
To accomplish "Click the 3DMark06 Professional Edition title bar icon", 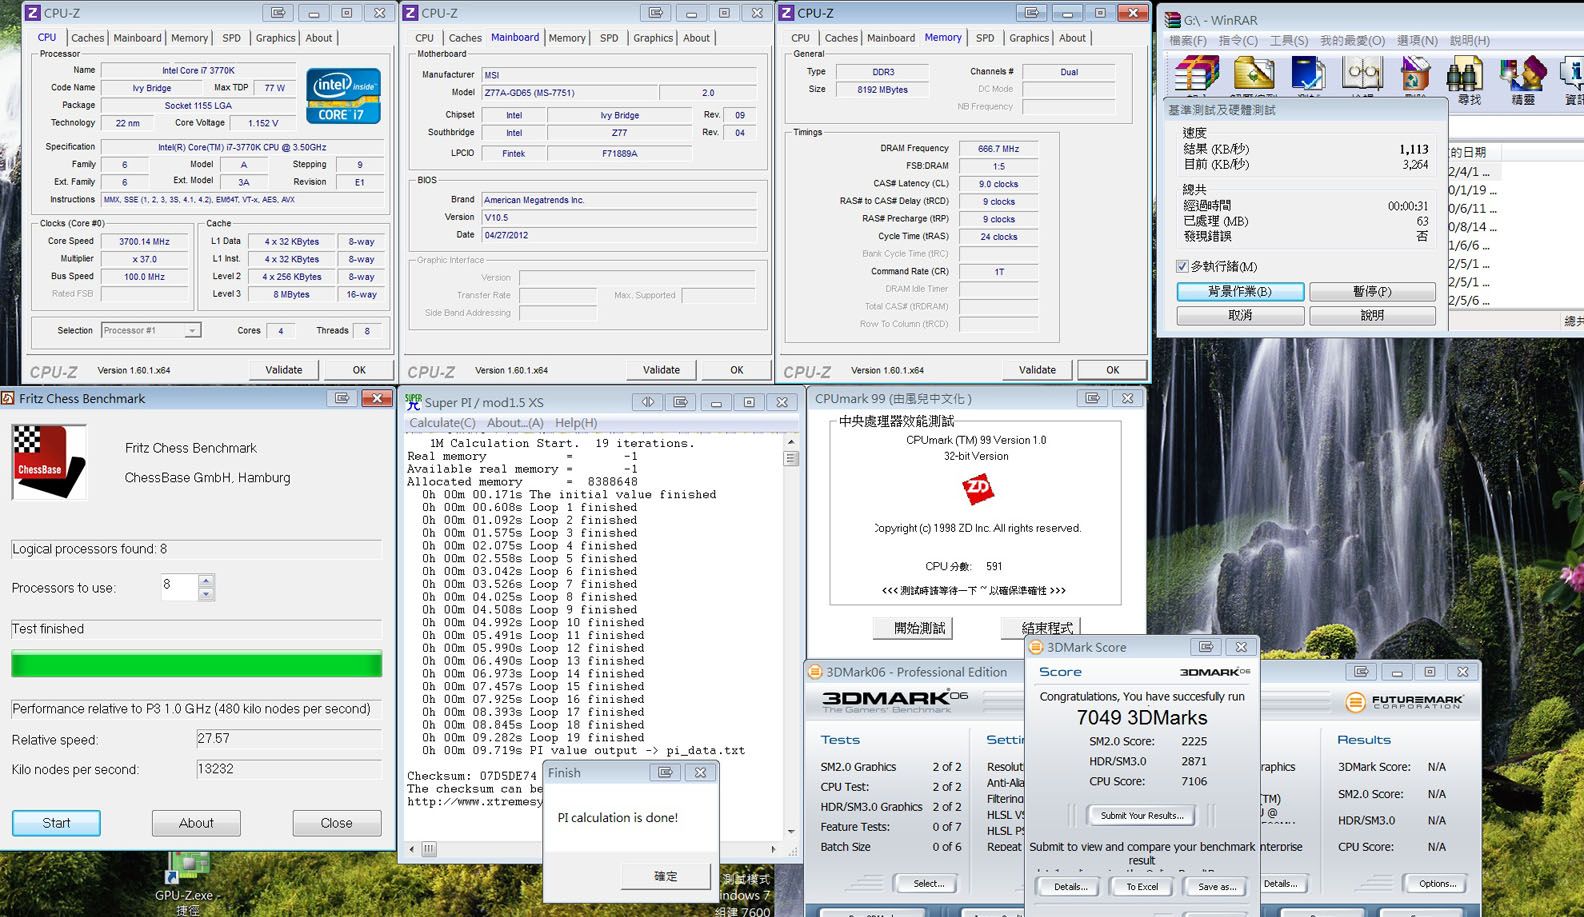I will (815, 672).
